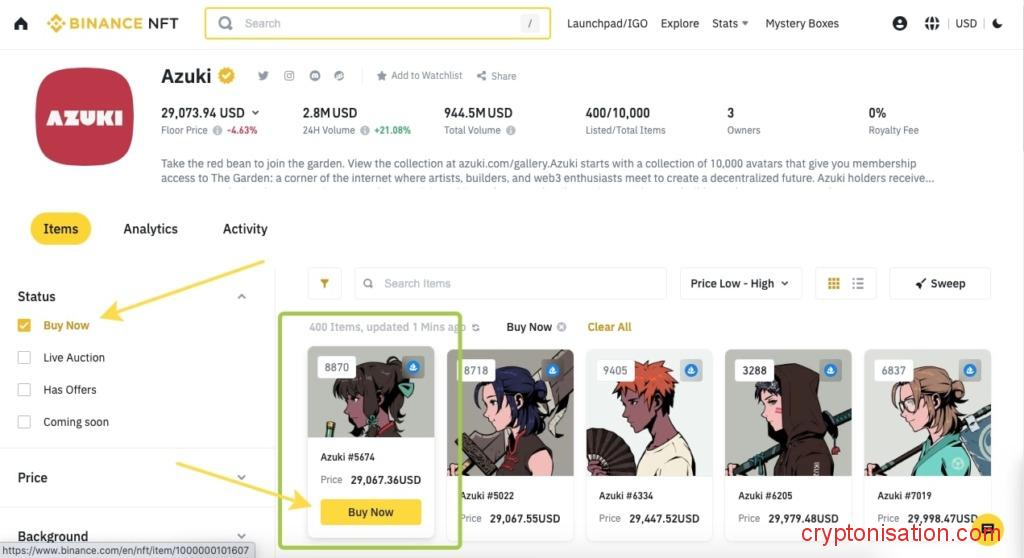Uncheck the Buy Now status checkbox
This screenshot has height=558, width=1024.
tap(25, 325)
